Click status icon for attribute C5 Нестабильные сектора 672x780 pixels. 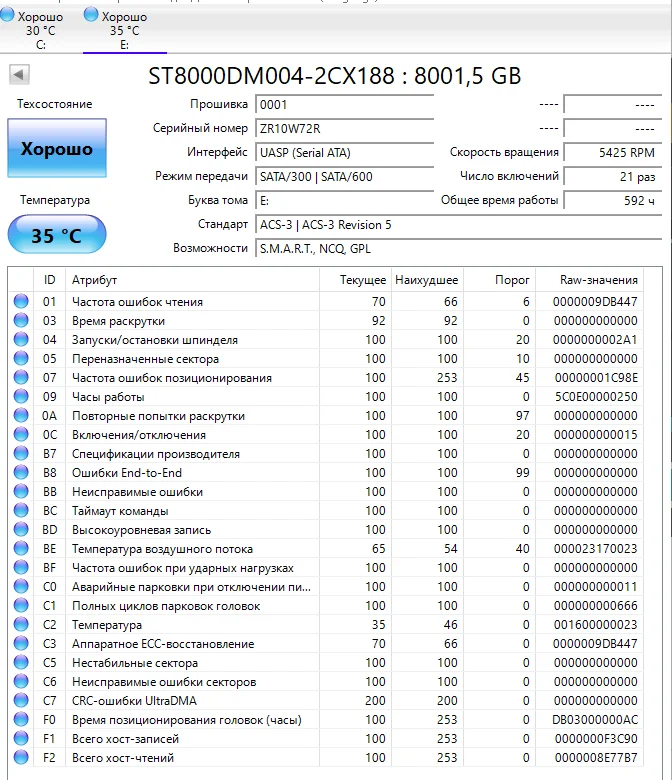pyautogui.click(x=21, y=663)
